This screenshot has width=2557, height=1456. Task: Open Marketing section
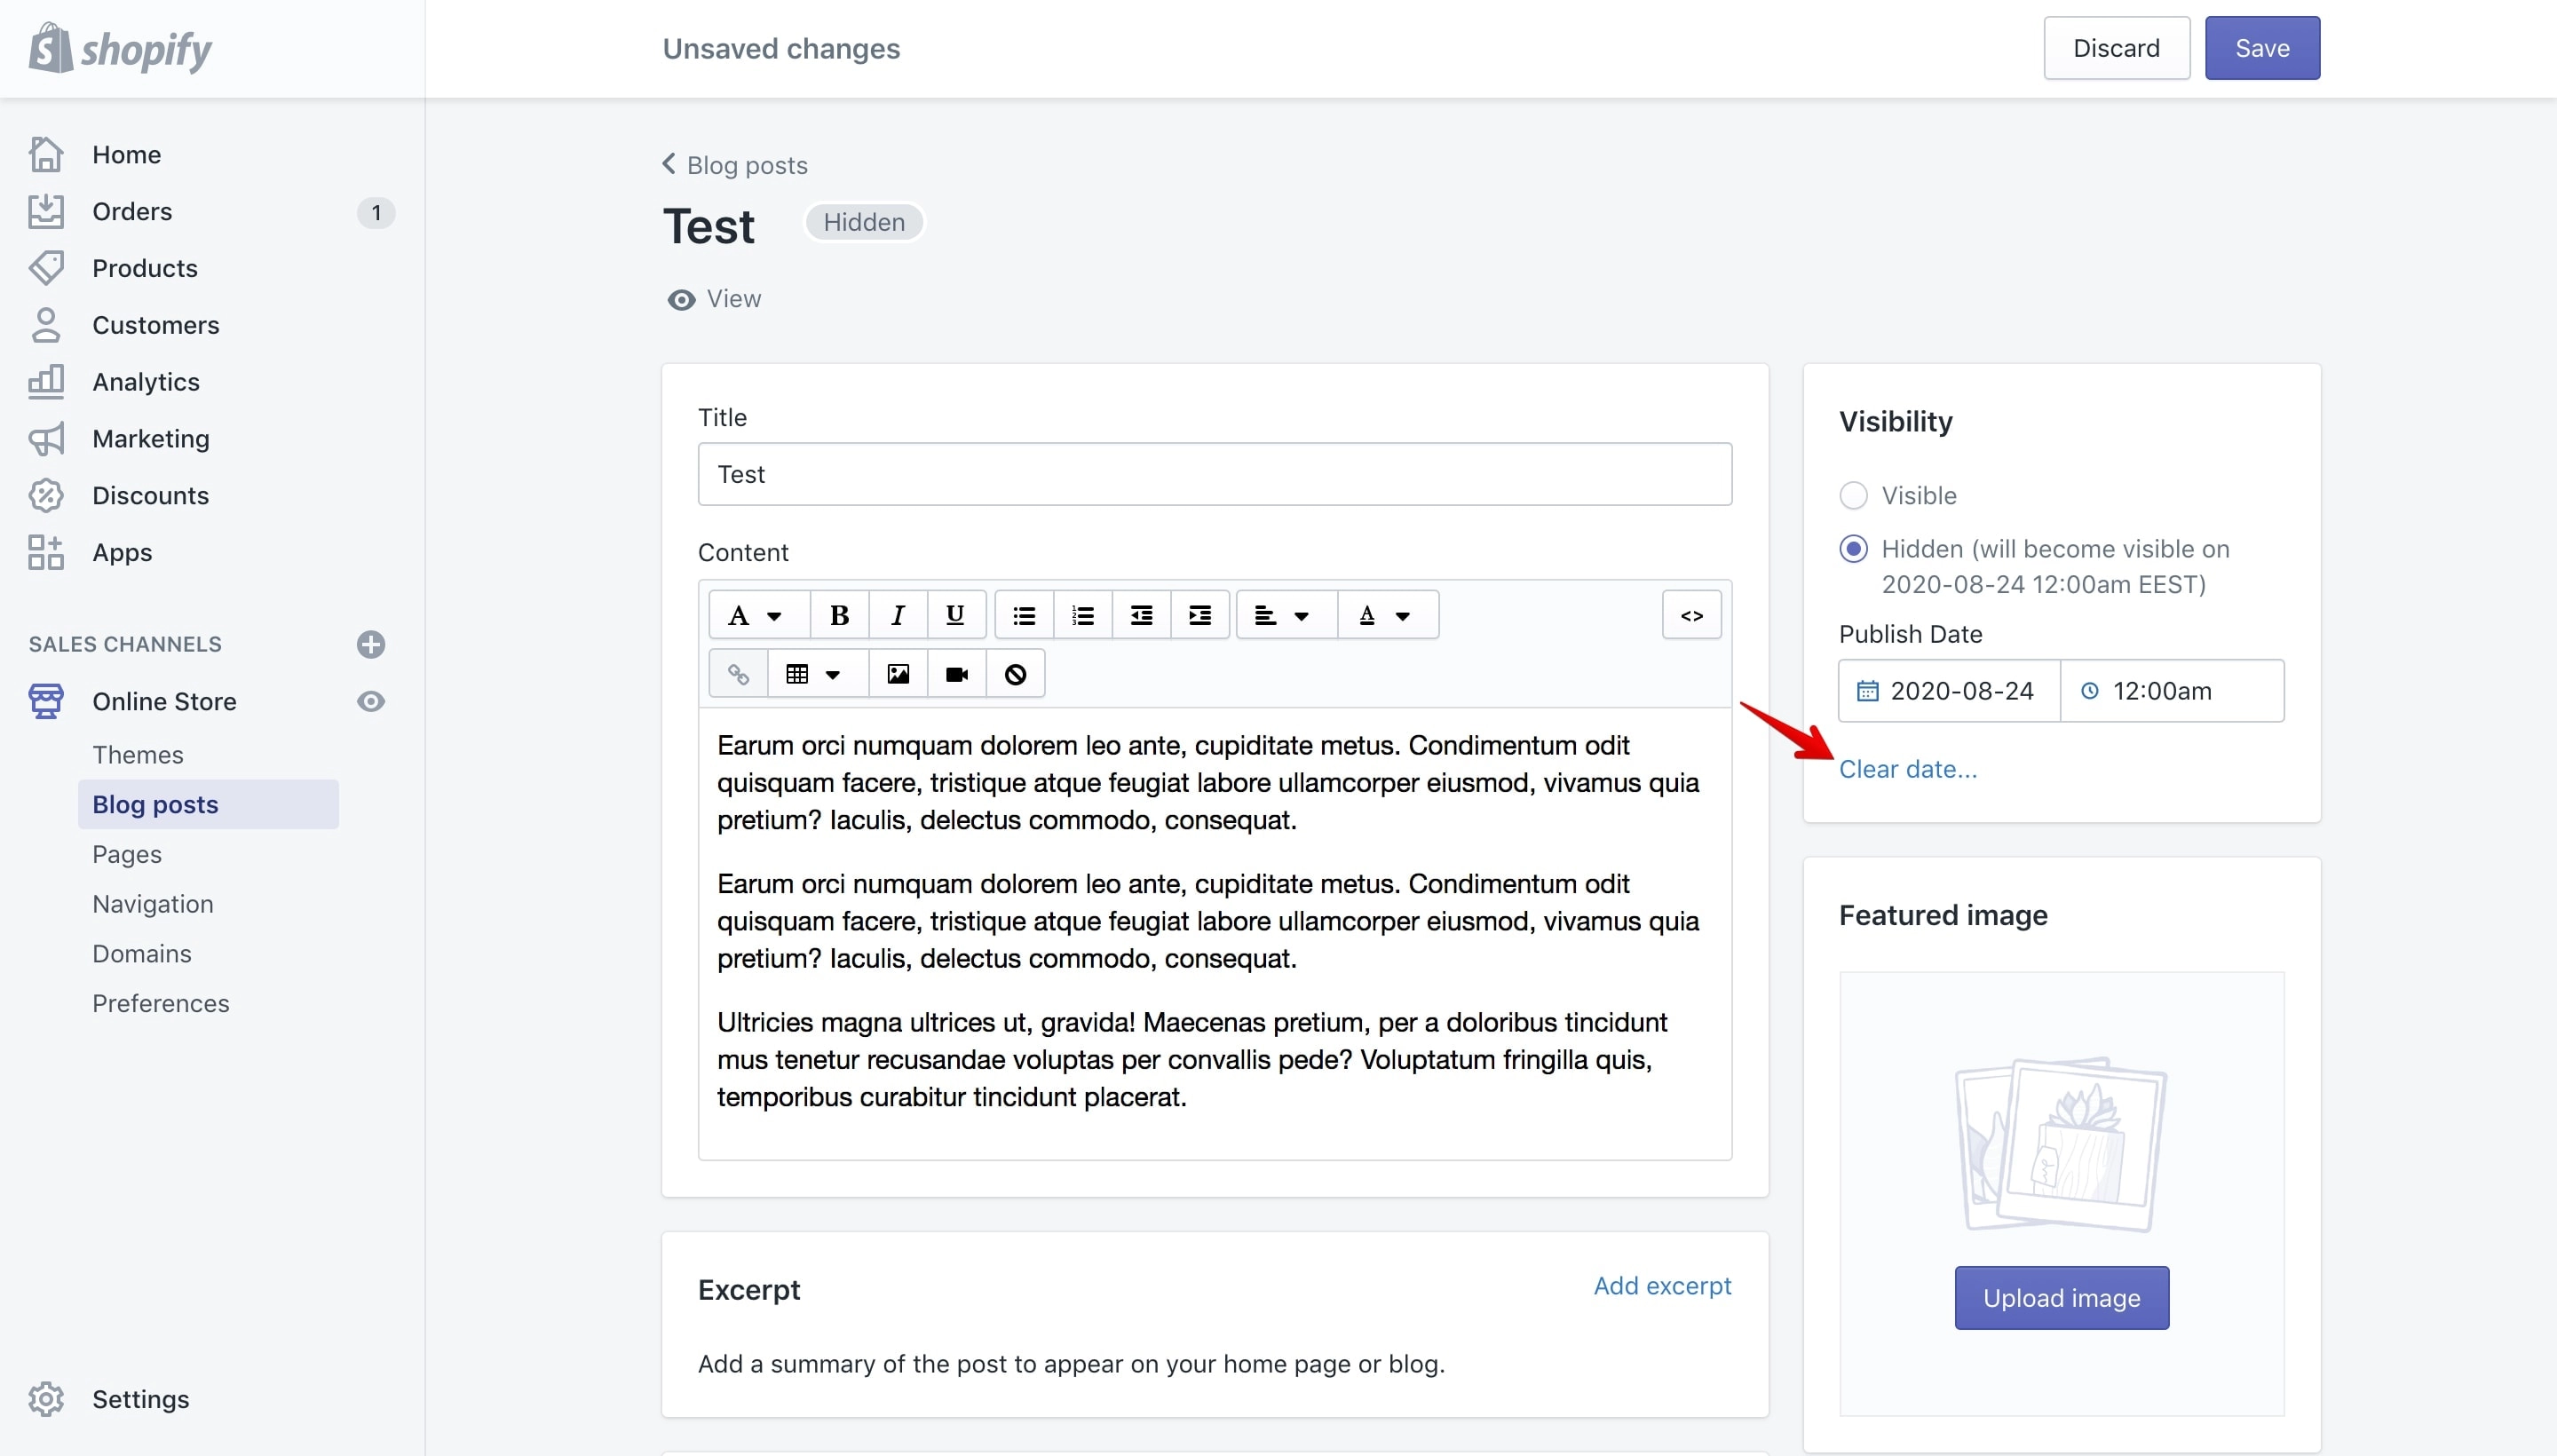(x=150, y=439)
